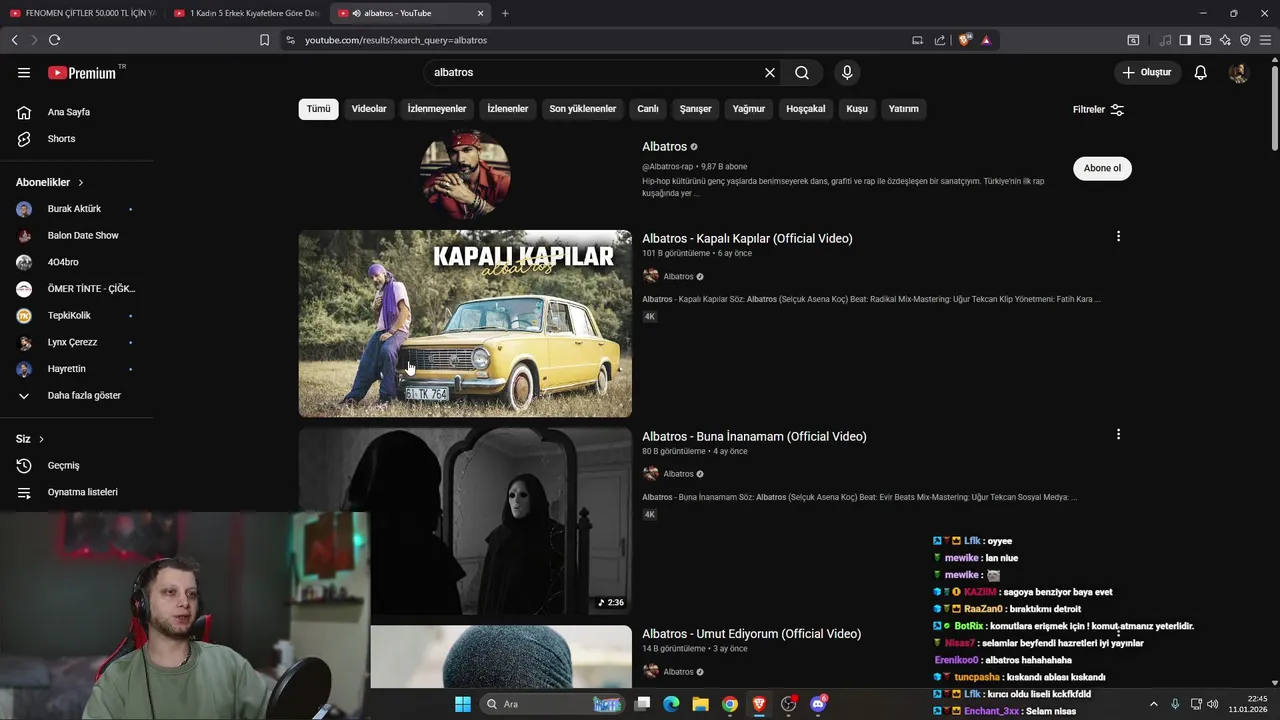
Task: Play the Buna İnanamam video thumbnail
Action: coord(465,521)
